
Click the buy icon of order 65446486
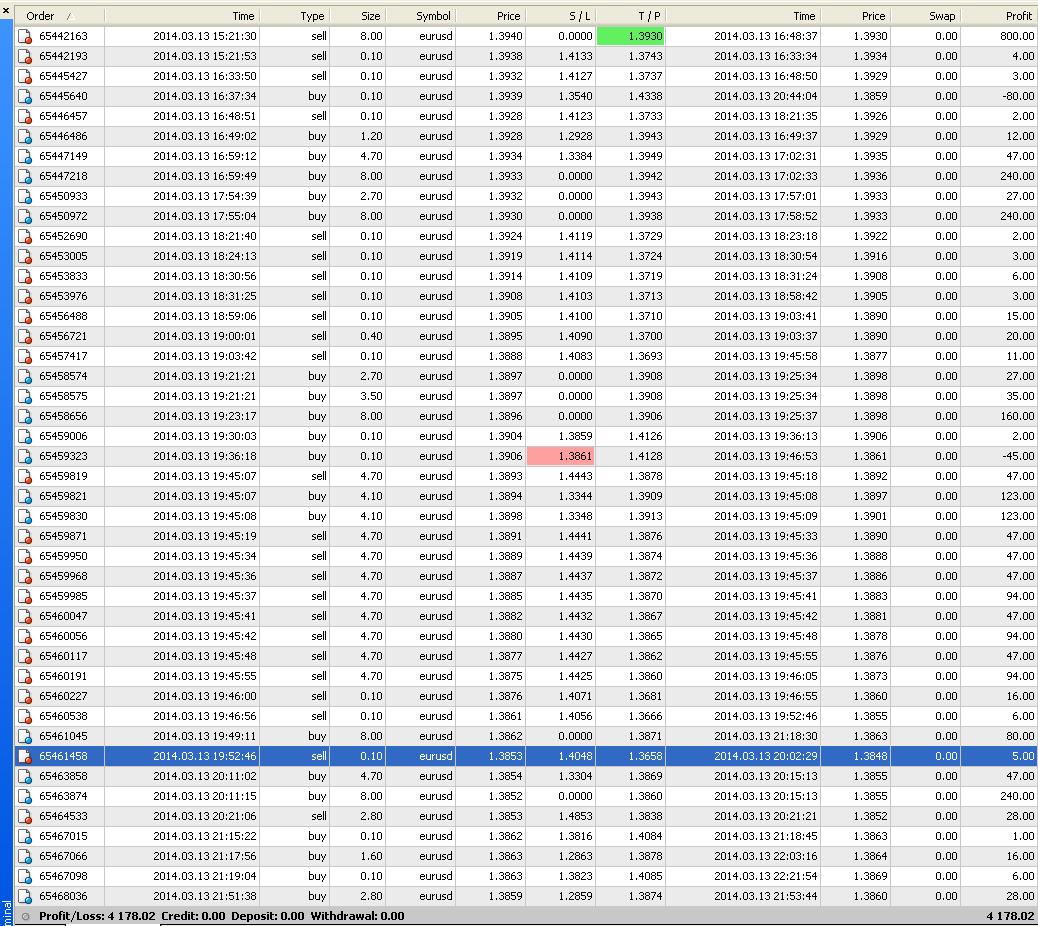pyautogui.click(x=24, y=136)
